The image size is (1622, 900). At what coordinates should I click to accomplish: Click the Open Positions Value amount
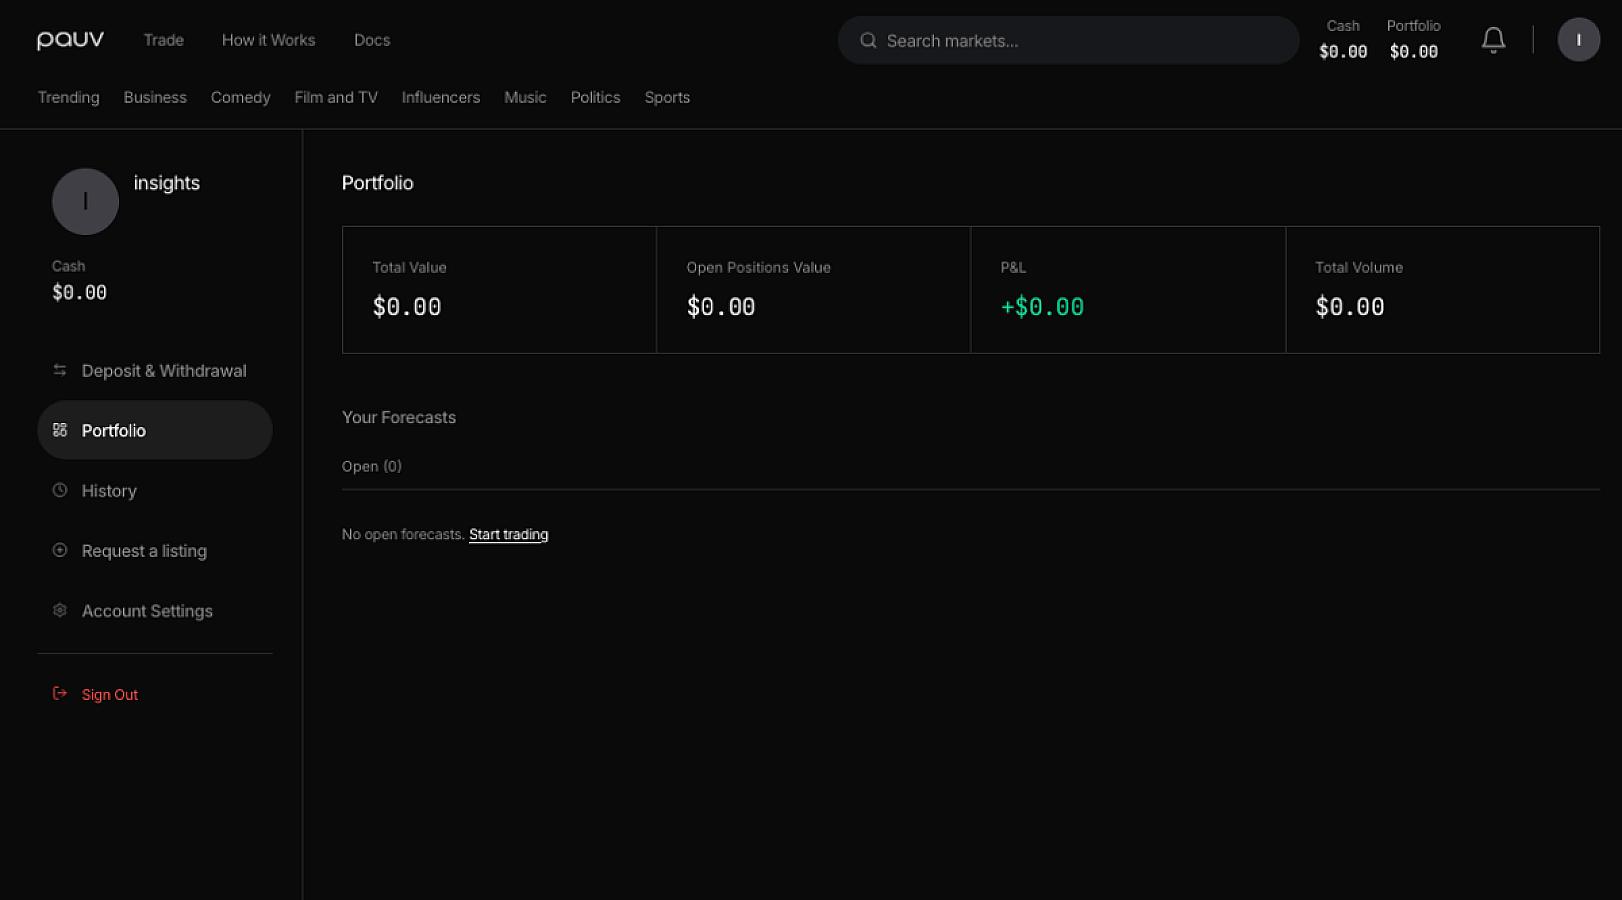[721, 307]
